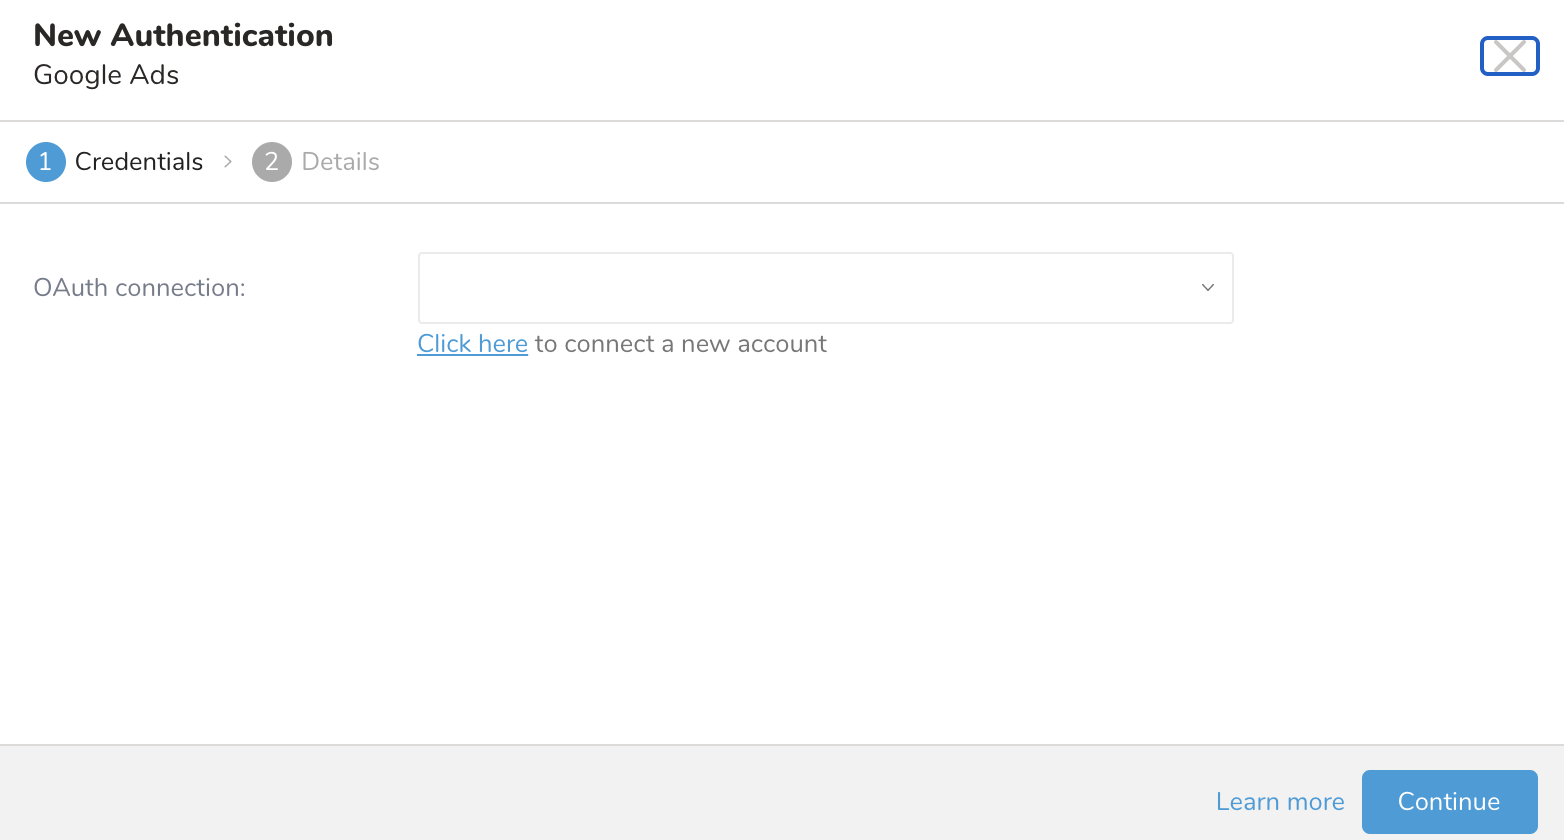1564x840 pixels.
Task: Follow the "Click here" link
Action: (x=472, y=344)
